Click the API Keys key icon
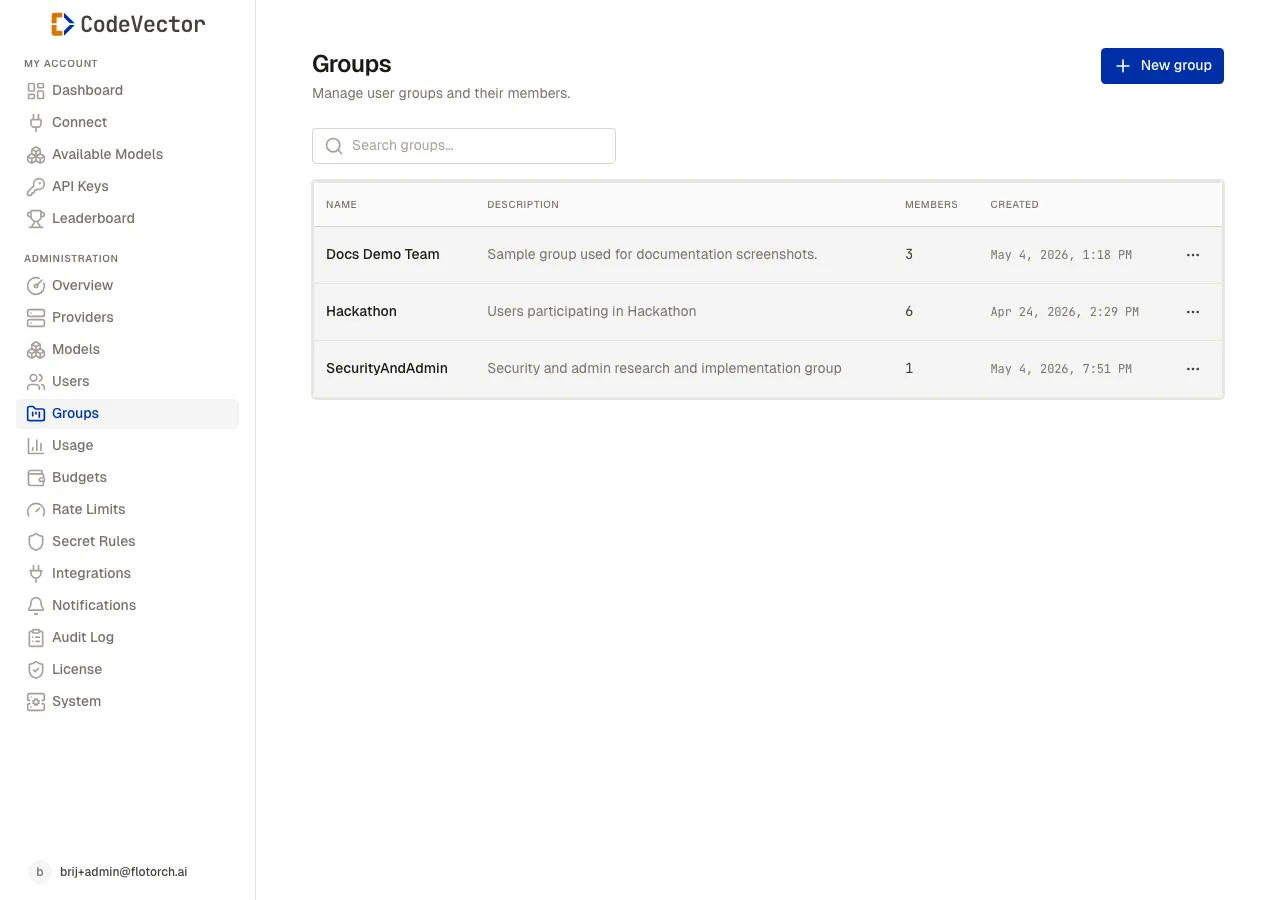Screen dimensions: 1280x900 [36, 187]
